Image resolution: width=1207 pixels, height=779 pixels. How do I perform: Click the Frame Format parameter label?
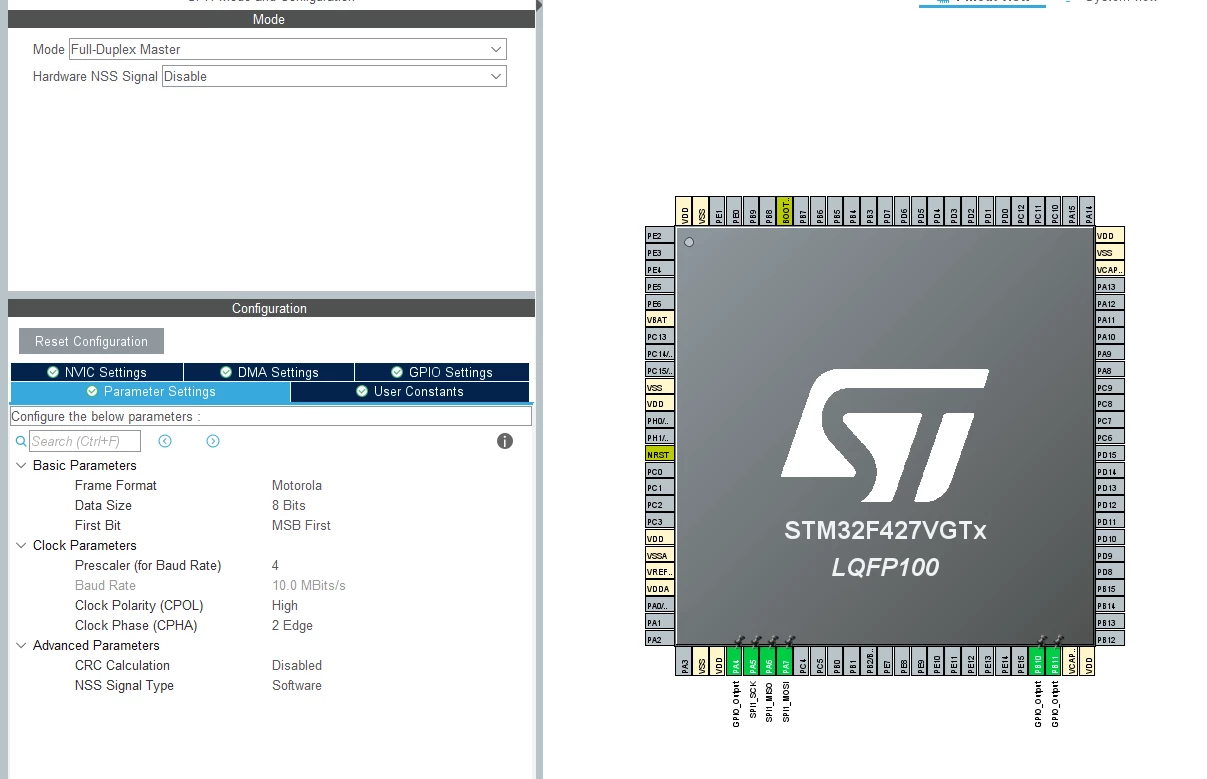(x=116, y=486)
